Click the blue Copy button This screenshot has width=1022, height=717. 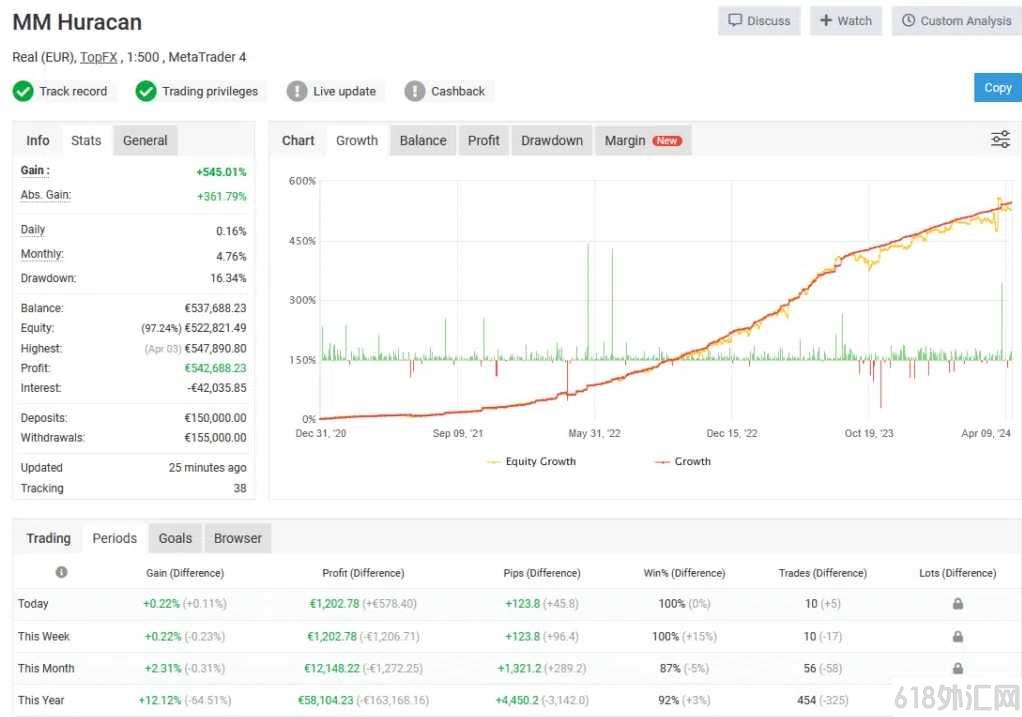[x=998, y=87]
